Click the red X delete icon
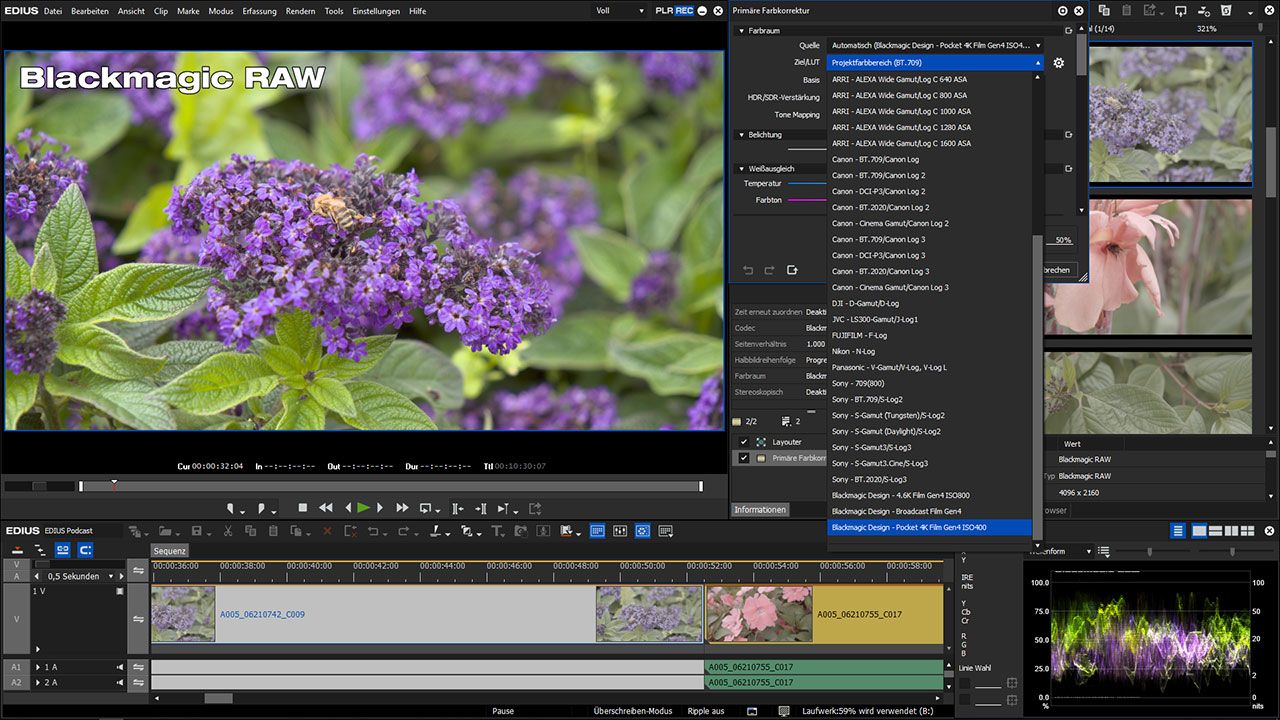The height and width of the screenshot is (720, 1280). (326, 531)
